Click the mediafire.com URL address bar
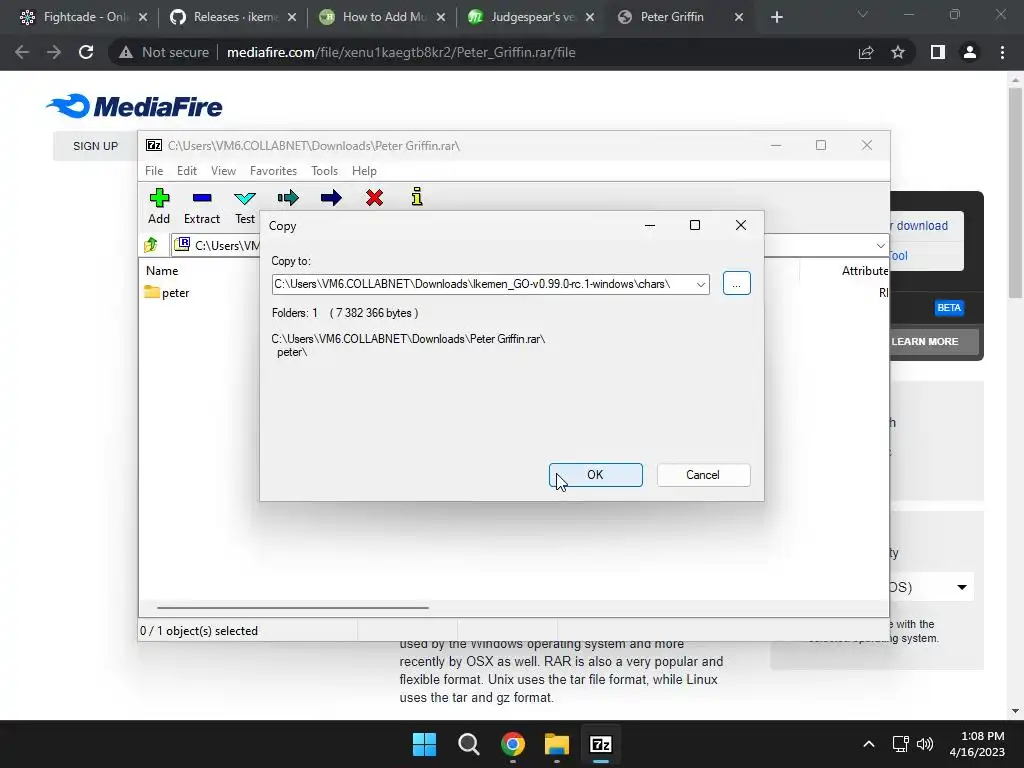This screenshot has height=768, width=1024. [x=401, y=52]
